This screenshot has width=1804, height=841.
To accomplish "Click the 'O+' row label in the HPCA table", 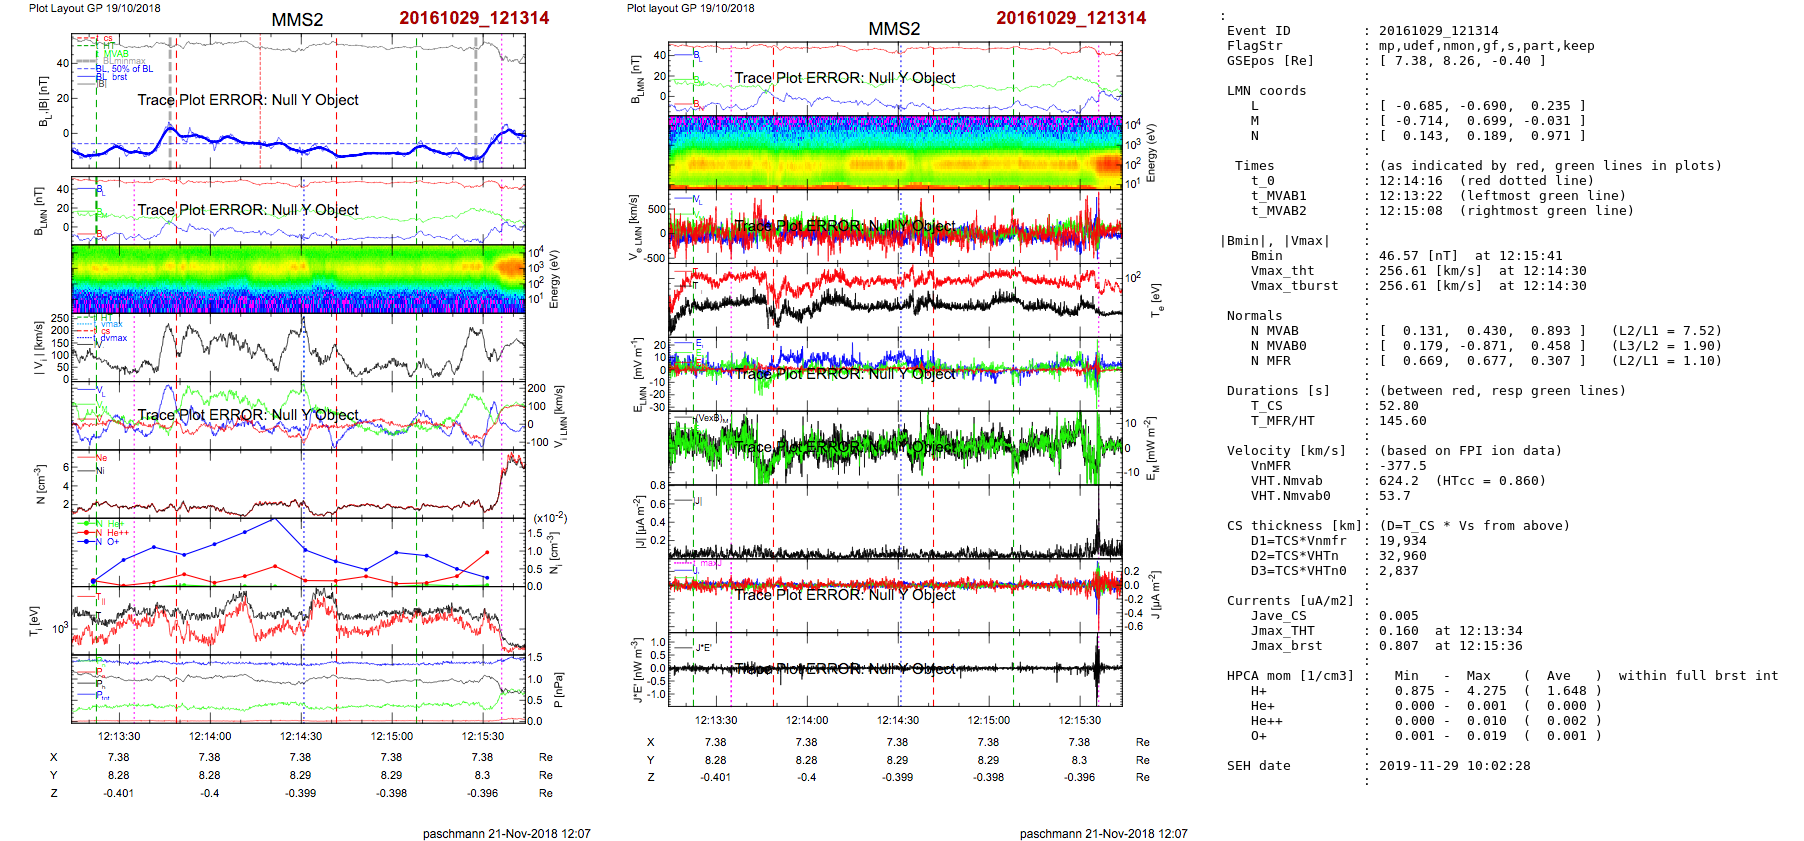I will coord(1258,736).
